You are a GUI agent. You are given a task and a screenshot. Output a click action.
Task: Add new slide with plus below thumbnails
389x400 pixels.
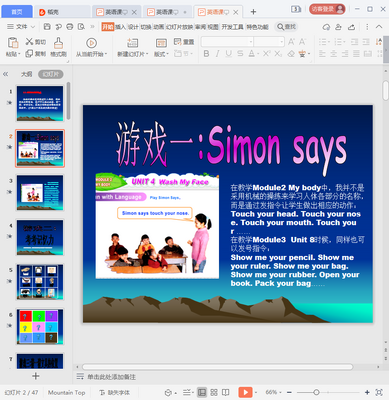pos(36,376)
